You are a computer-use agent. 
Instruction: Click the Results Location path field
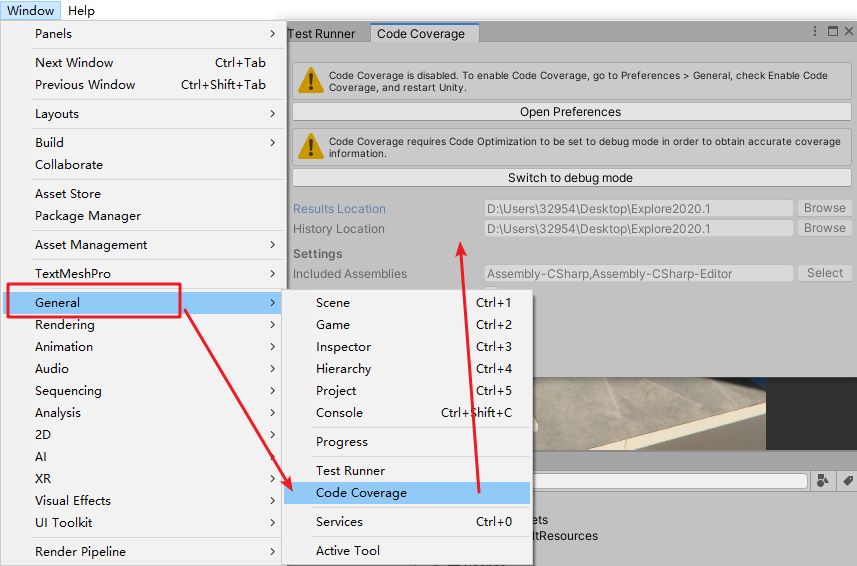coord(638,209)
